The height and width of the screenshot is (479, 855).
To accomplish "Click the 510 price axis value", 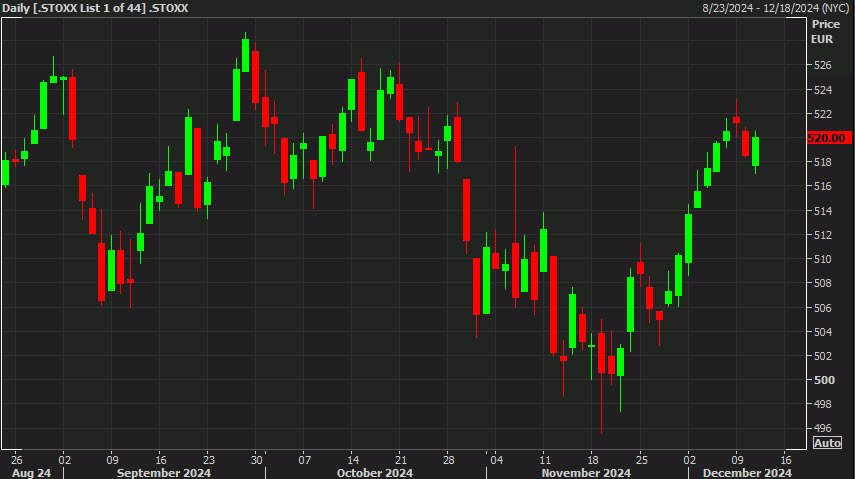I will (x=822, y=259).
